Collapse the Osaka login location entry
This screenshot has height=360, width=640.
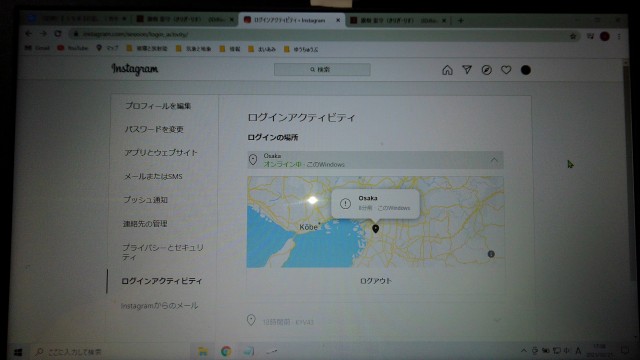pos(494,160)
